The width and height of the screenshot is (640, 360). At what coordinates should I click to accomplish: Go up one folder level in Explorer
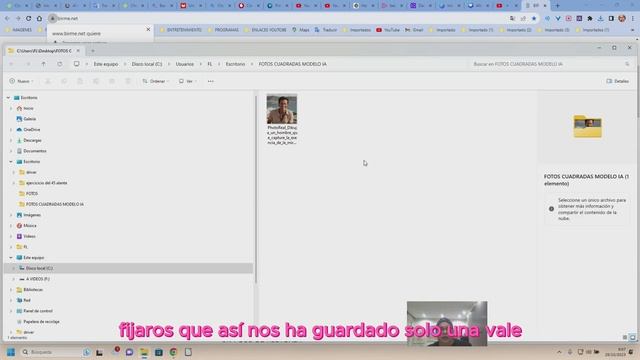click(x=43, y=64)
